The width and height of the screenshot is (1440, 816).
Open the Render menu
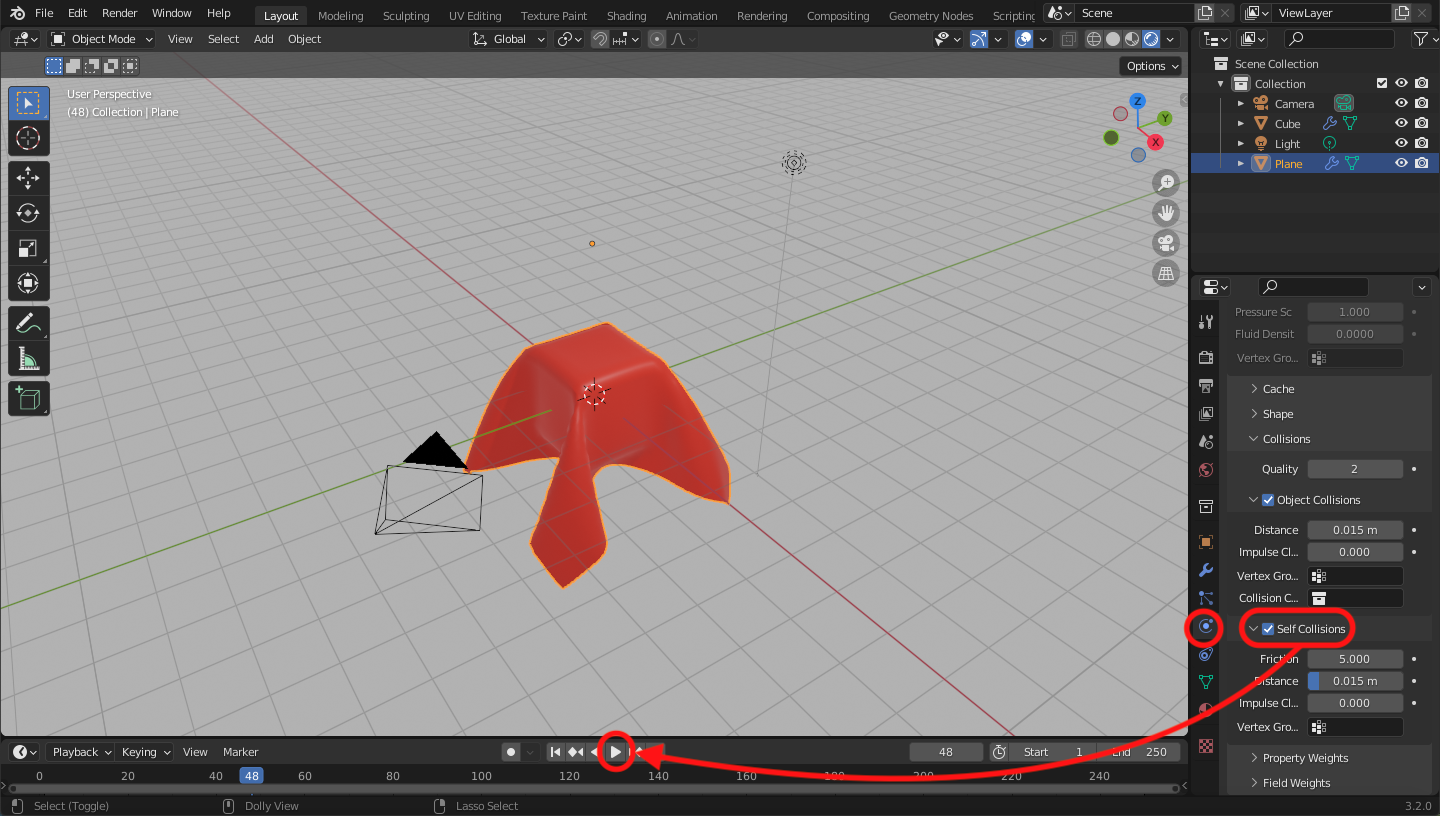(x=119, y=13)
